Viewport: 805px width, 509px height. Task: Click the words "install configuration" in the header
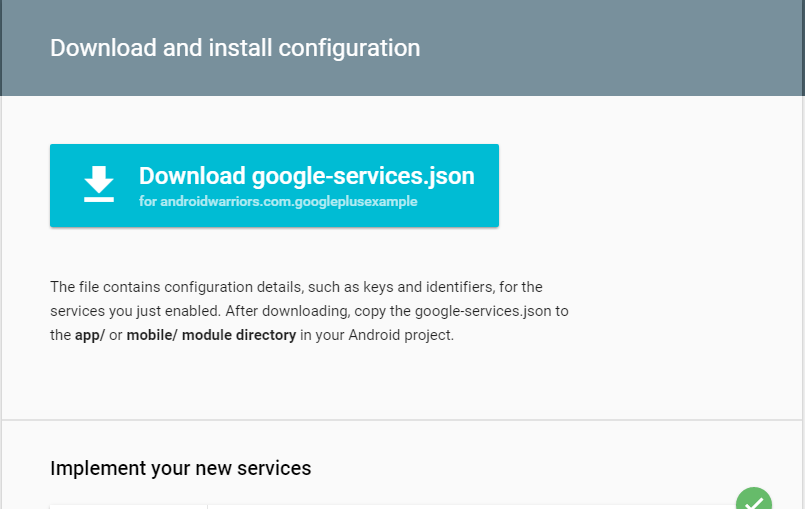(346, 48)
